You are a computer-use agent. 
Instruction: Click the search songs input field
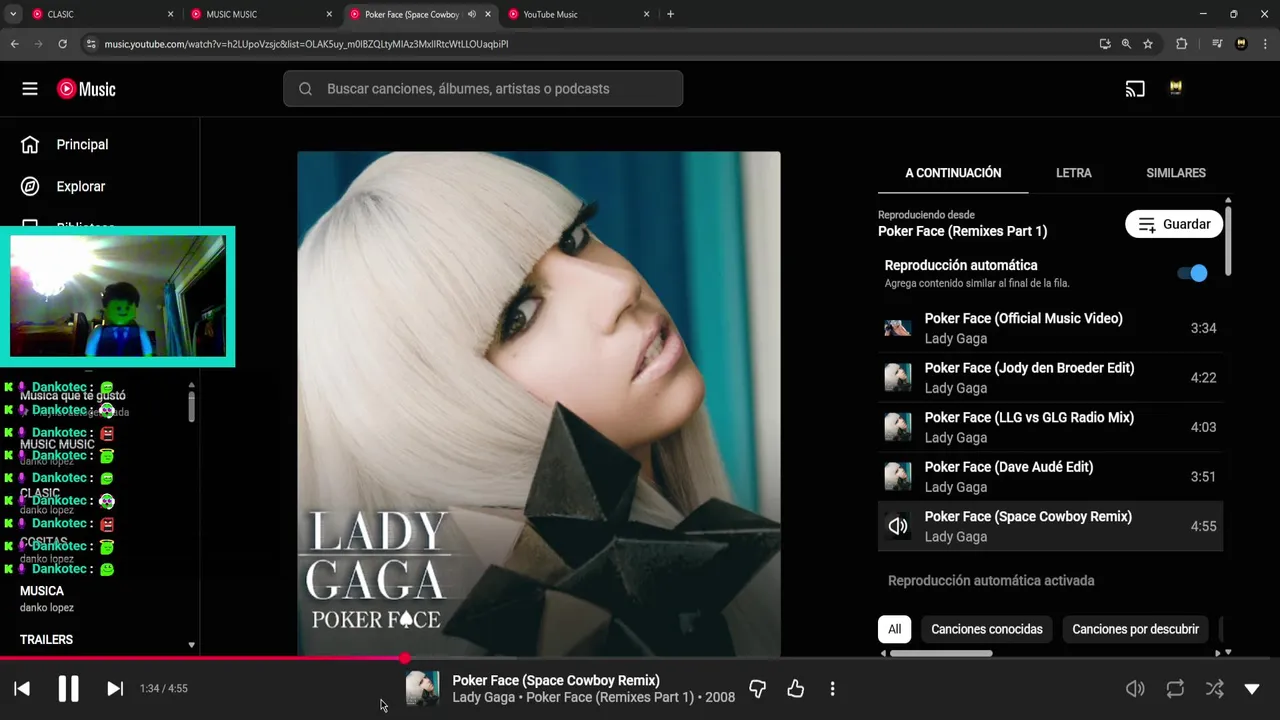coord(483,89)
